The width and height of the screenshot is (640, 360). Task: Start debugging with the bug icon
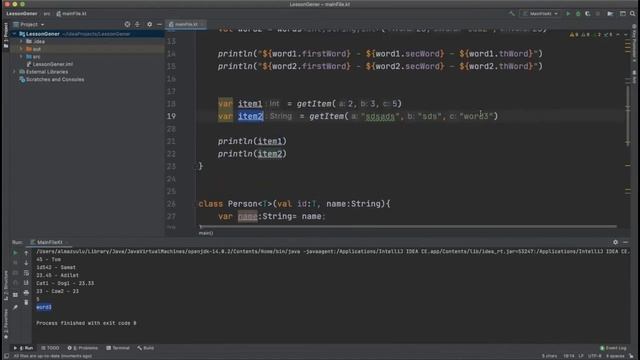click(x=578, y=13)
